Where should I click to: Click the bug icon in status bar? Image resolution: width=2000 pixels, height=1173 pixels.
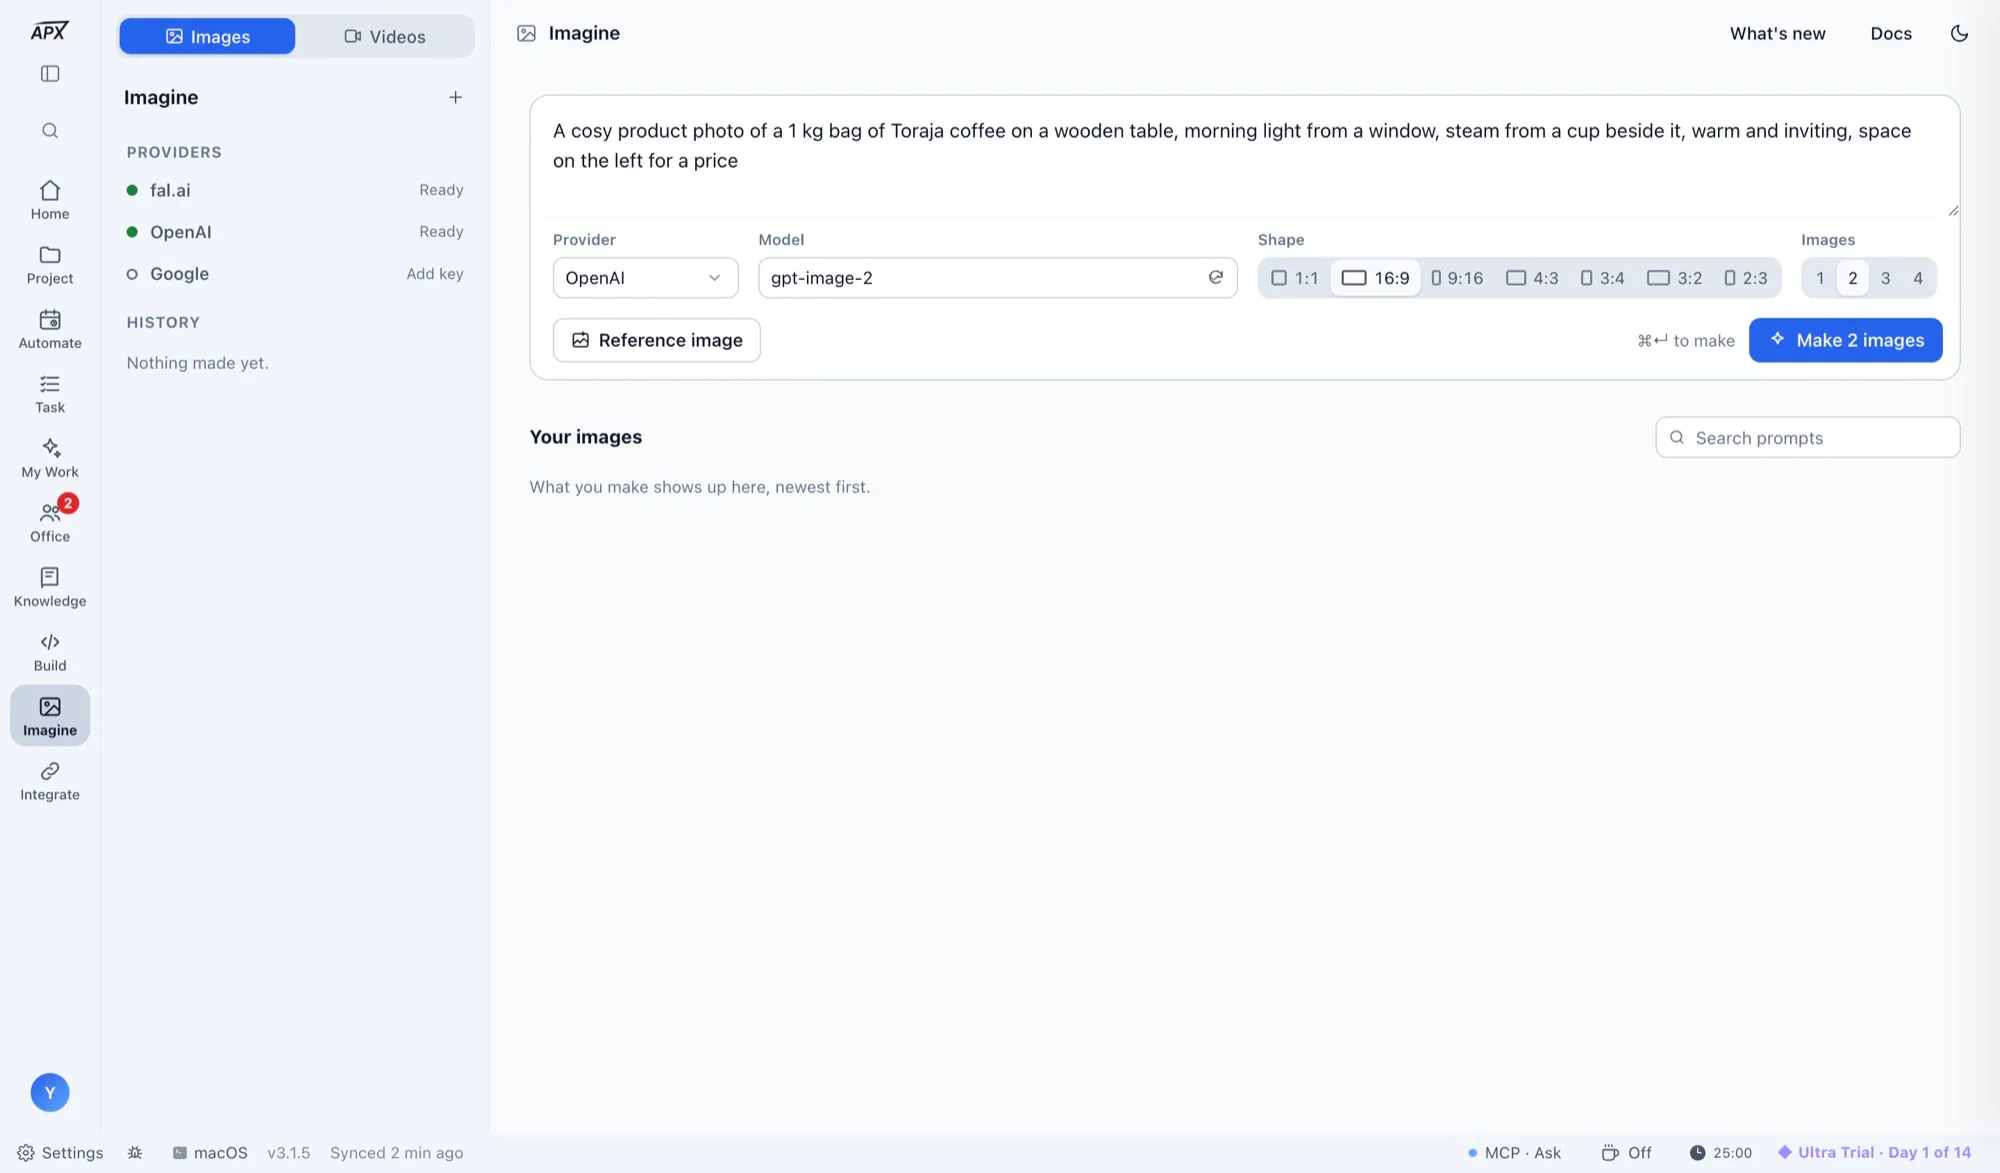pos(135,1152)
